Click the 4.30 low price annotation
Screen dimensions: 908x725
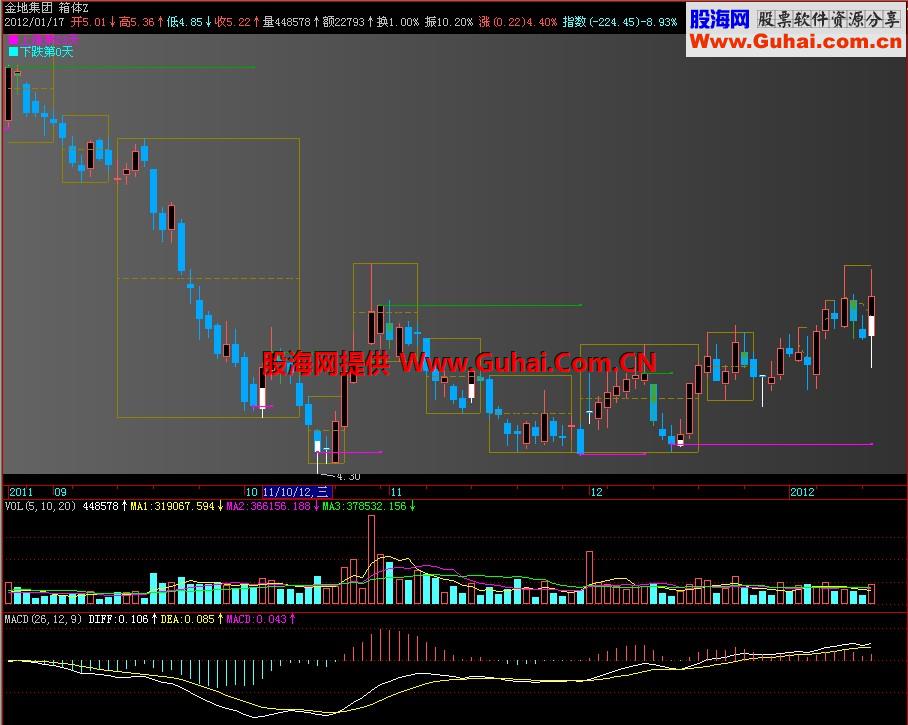348,477
